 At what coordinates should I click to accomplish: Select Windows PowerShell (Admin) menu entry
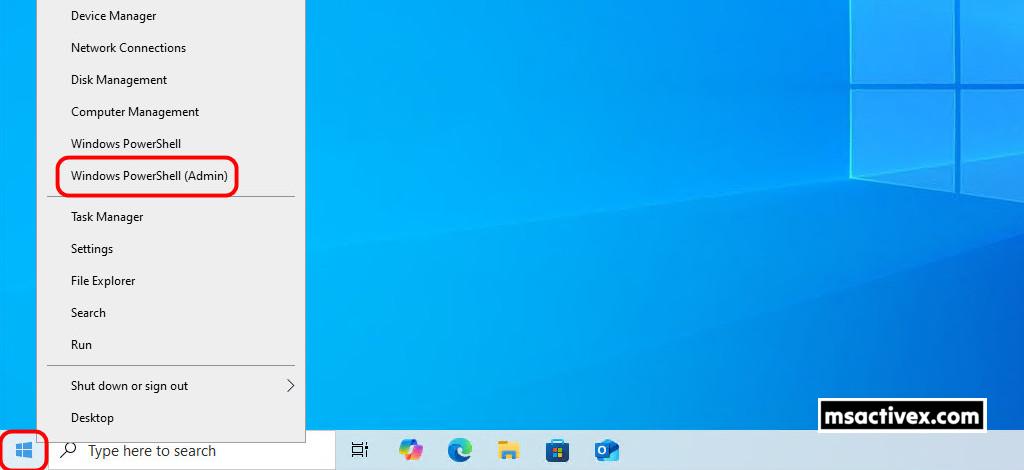149,176
